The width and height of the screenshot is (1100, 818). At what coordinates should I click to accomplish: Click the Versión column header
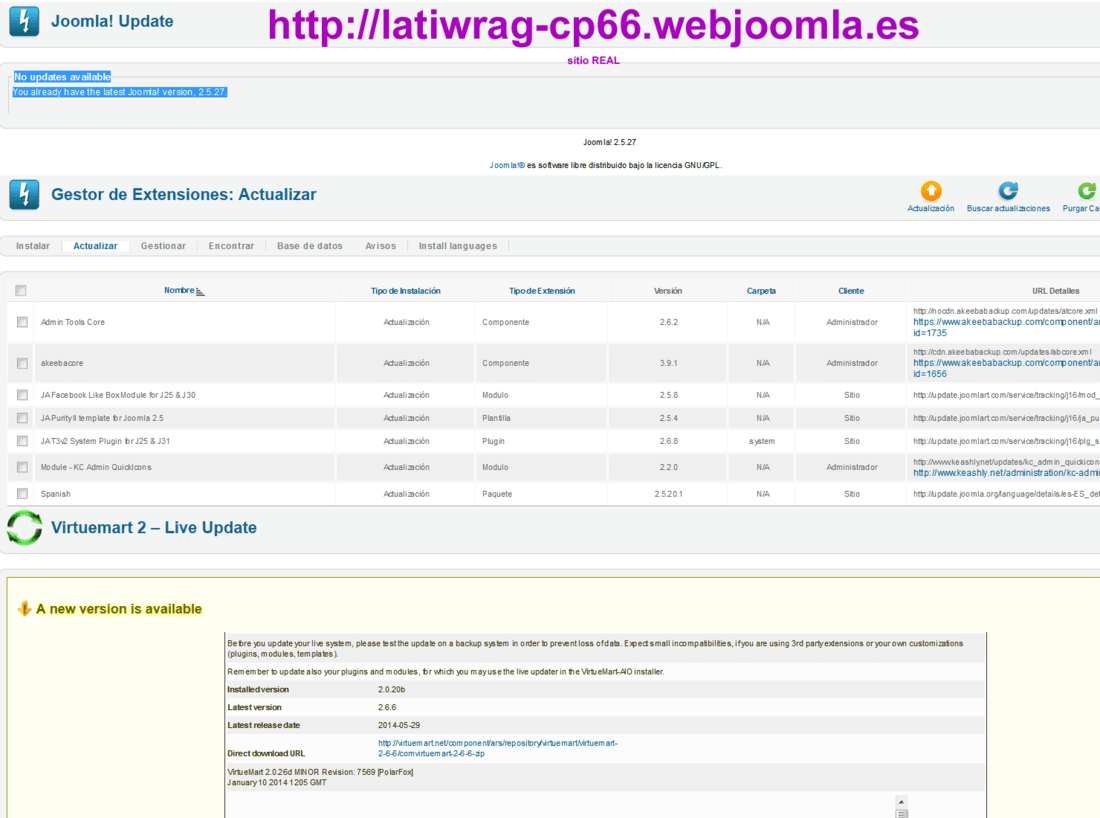[x=668, y=291]
